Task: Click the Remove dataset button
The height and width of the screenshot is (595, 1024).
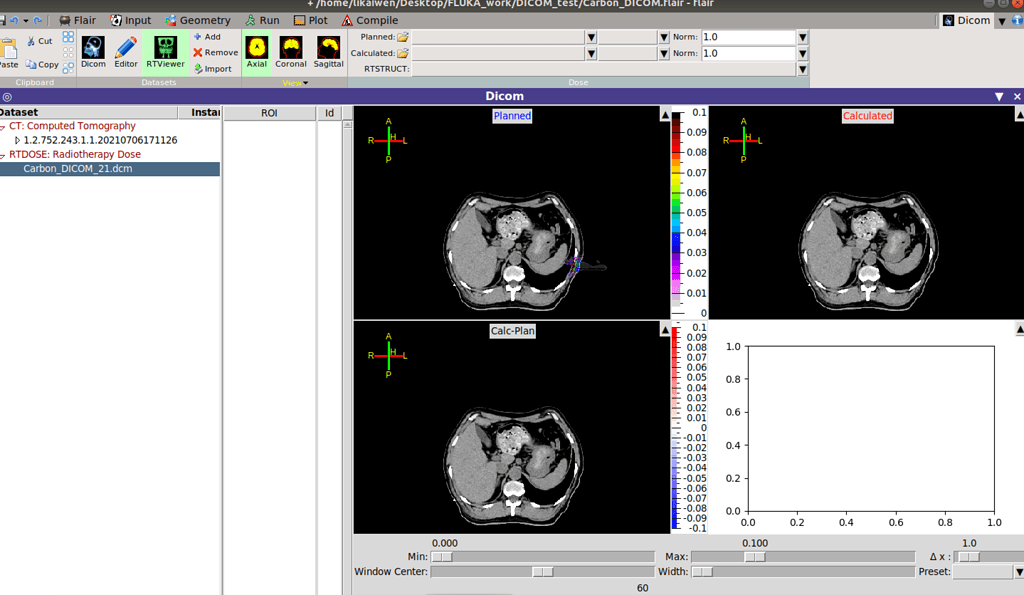Action: point(215,53)
